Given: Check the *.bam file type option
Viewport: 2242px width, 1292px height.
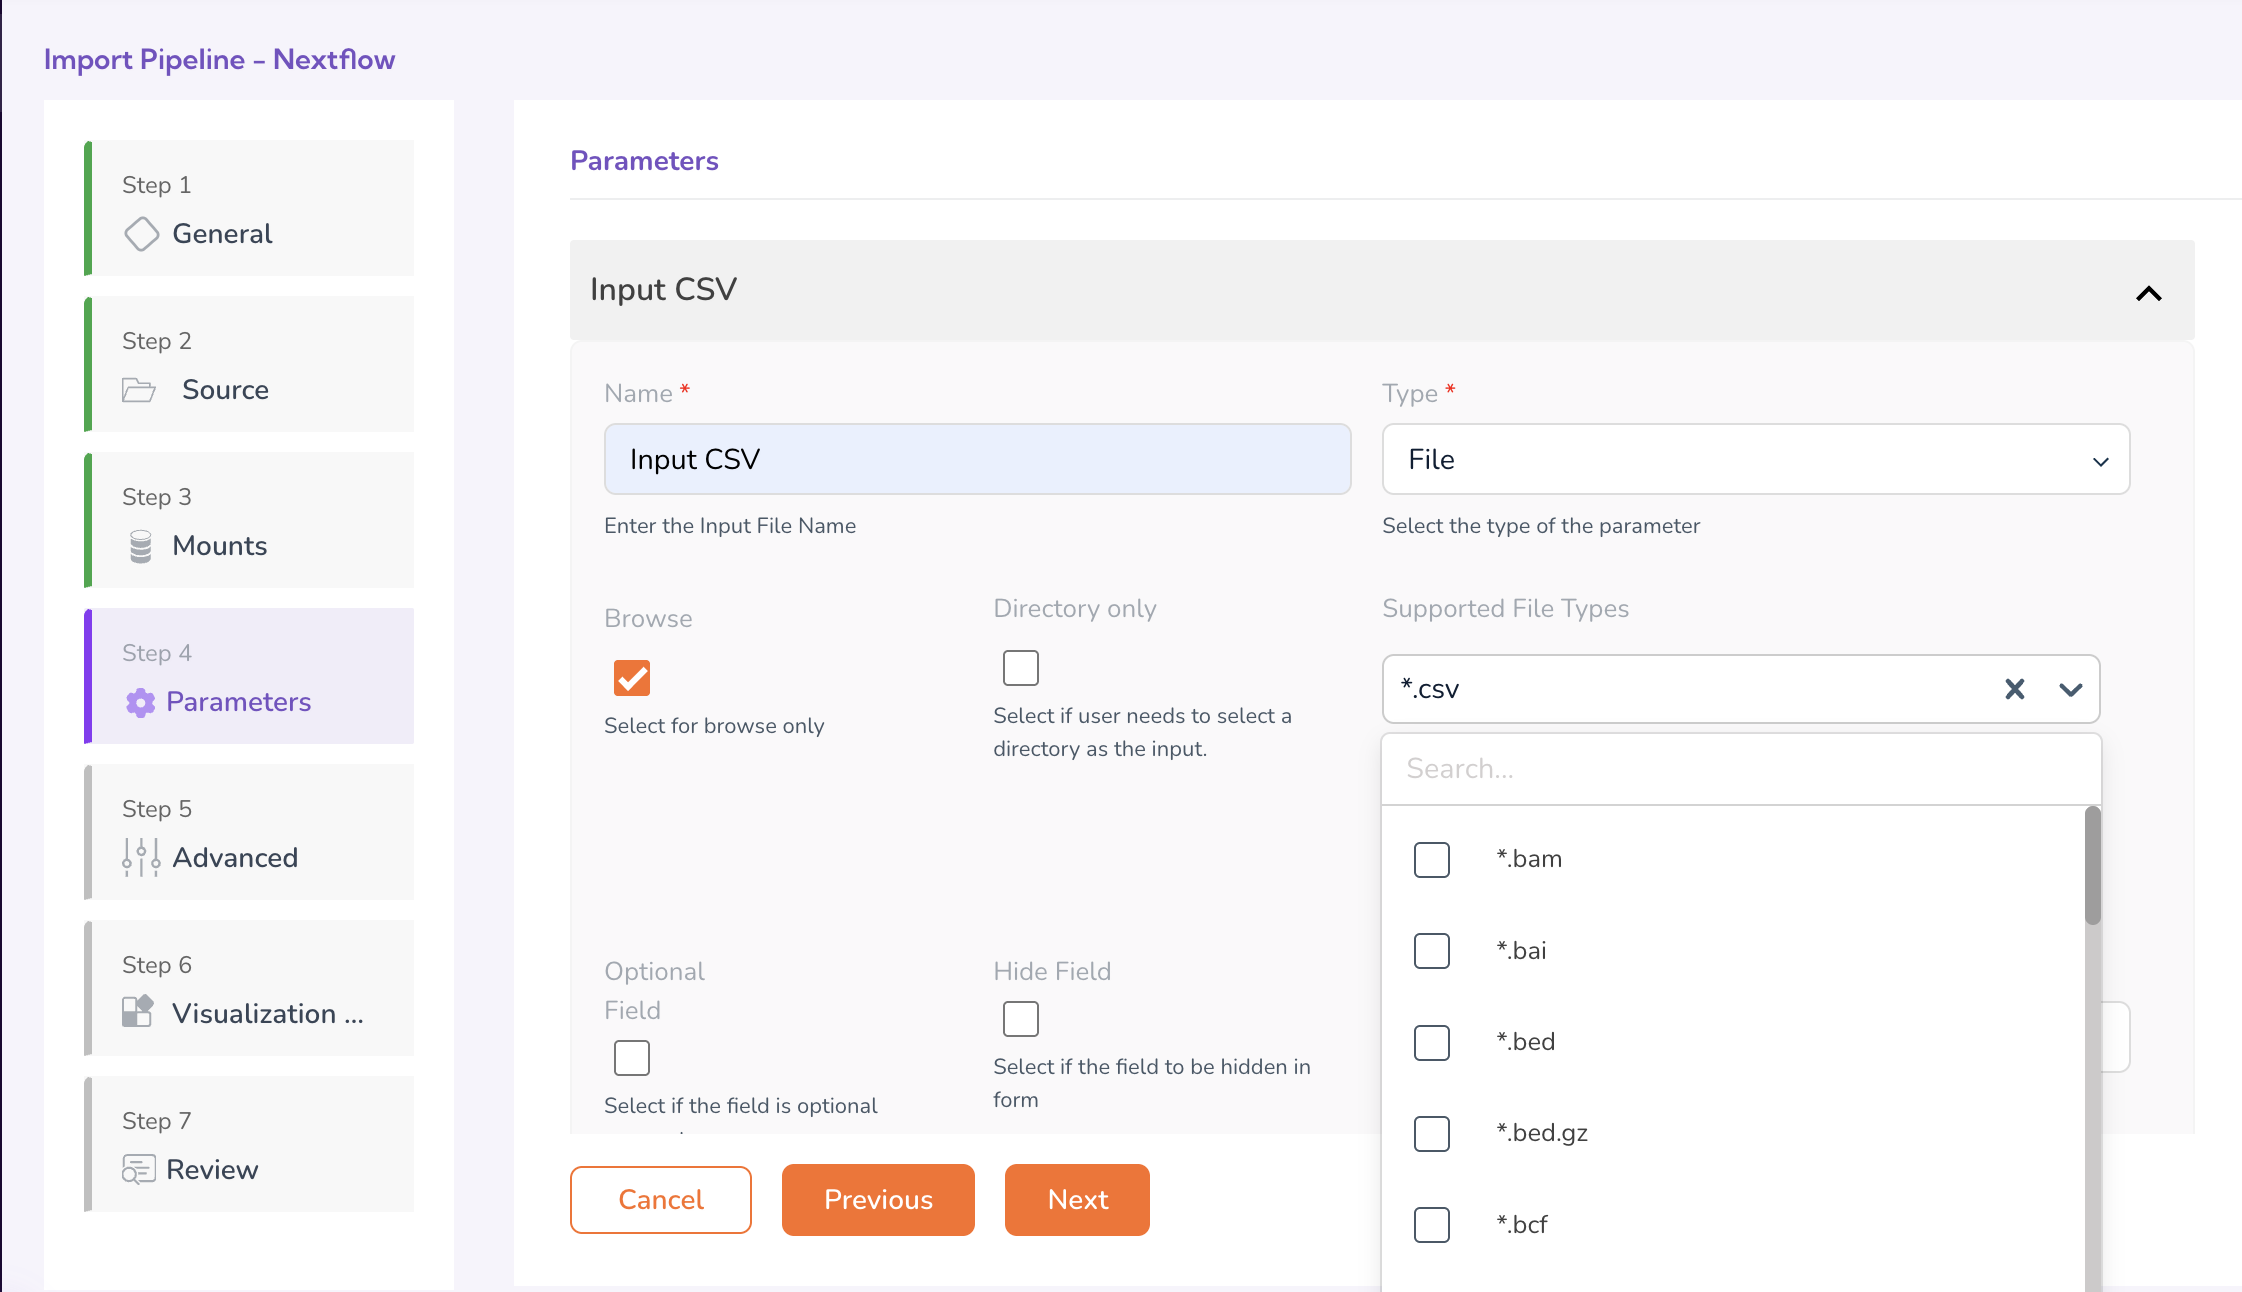Looking at the screenshot, I should coord(1432,859).
